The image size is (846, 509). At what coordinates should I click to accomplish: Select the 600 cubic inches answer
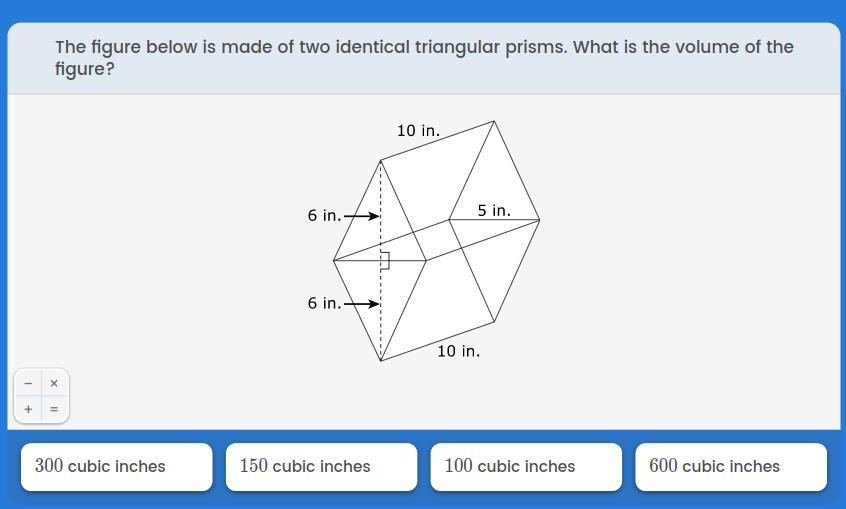click(x=731, y=467)
